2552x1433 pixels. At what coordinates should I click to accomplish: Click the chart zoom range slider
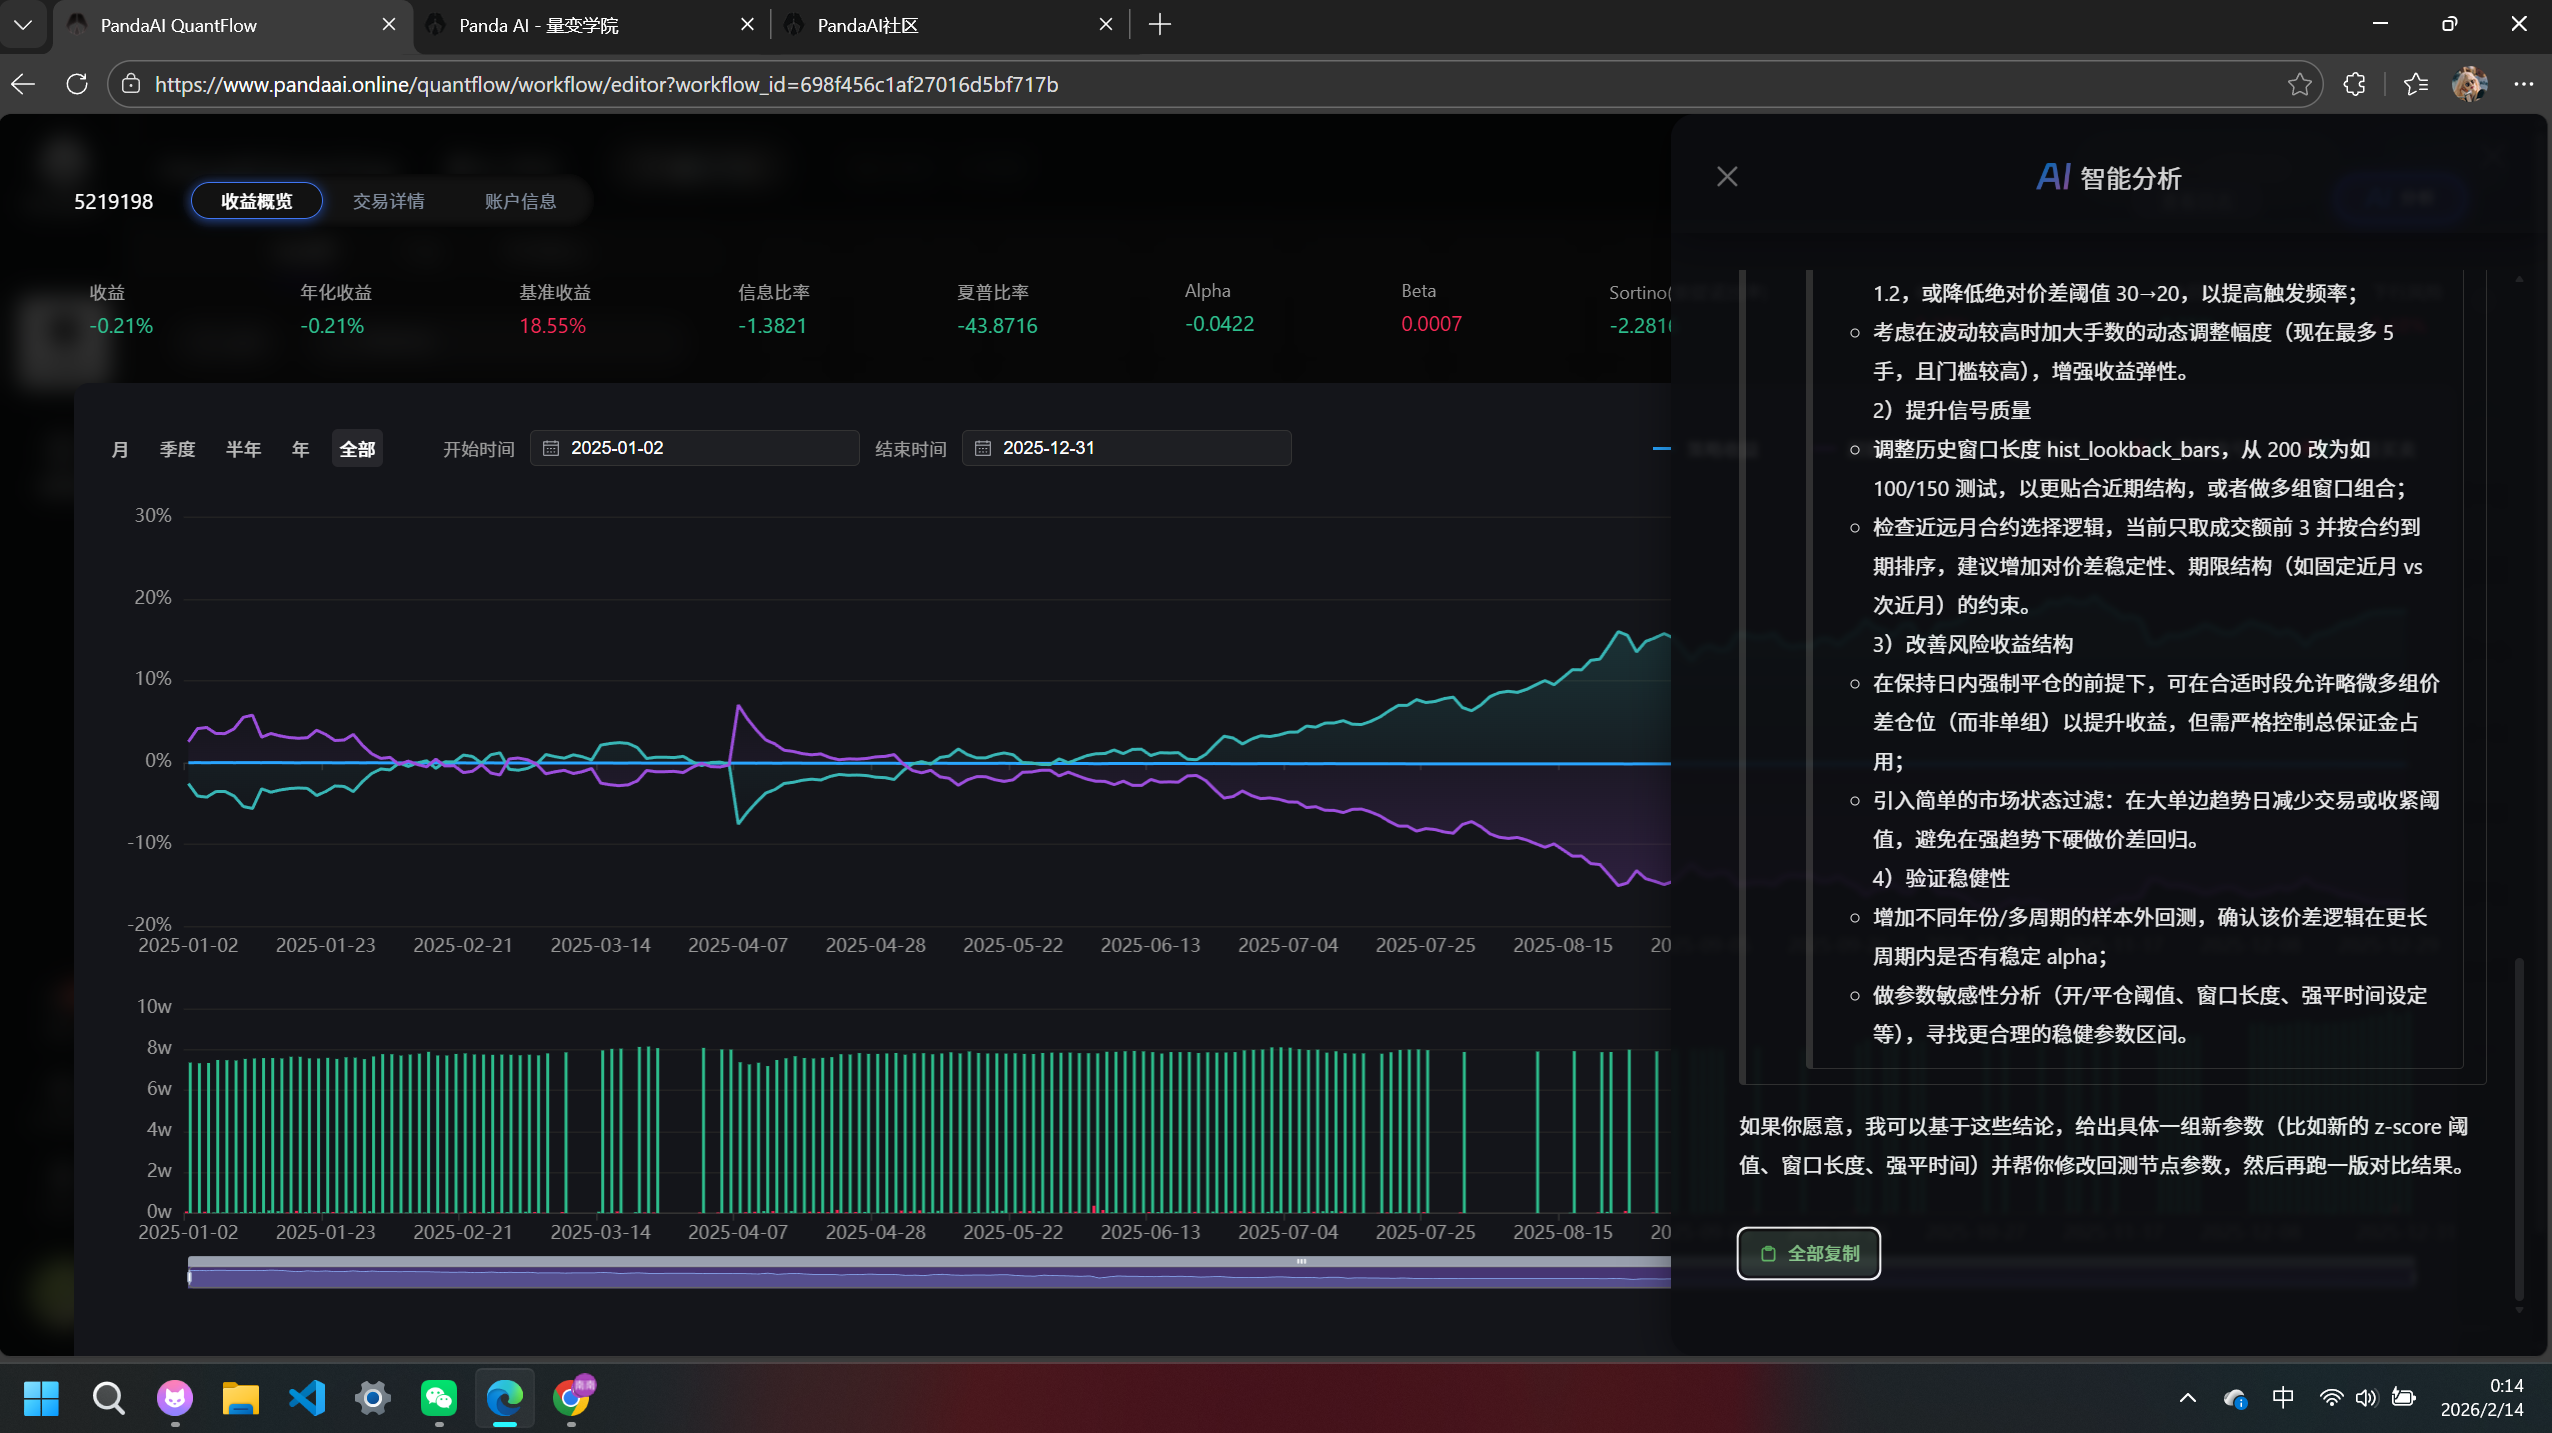click(929, 1273)
